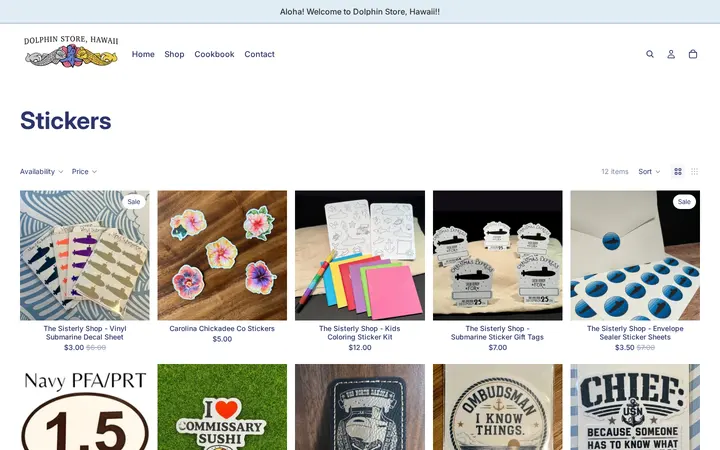Open the Contact menu item
This screenshot has width=720, height=450.
tap(259, 54)
